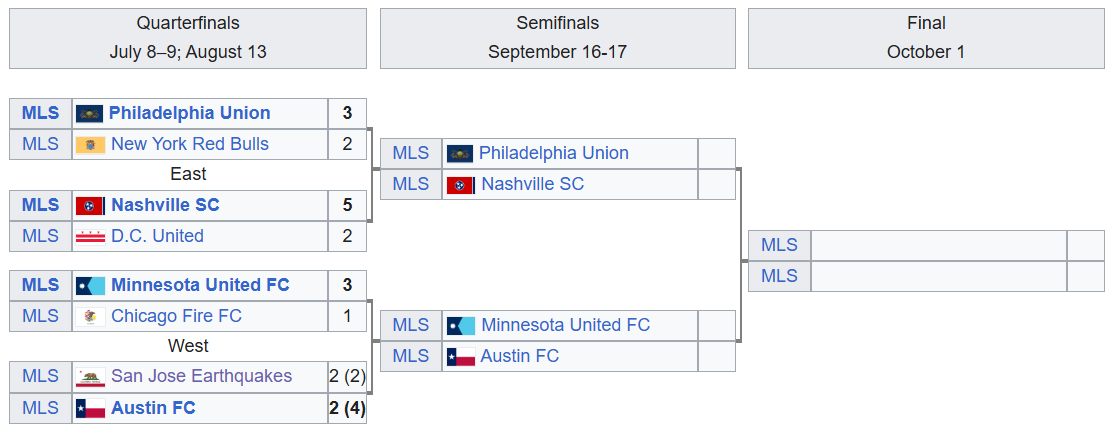Click the Texas flag in the semifinals column
This screenshot has width=1111, height=433.
tap(460, 356)
